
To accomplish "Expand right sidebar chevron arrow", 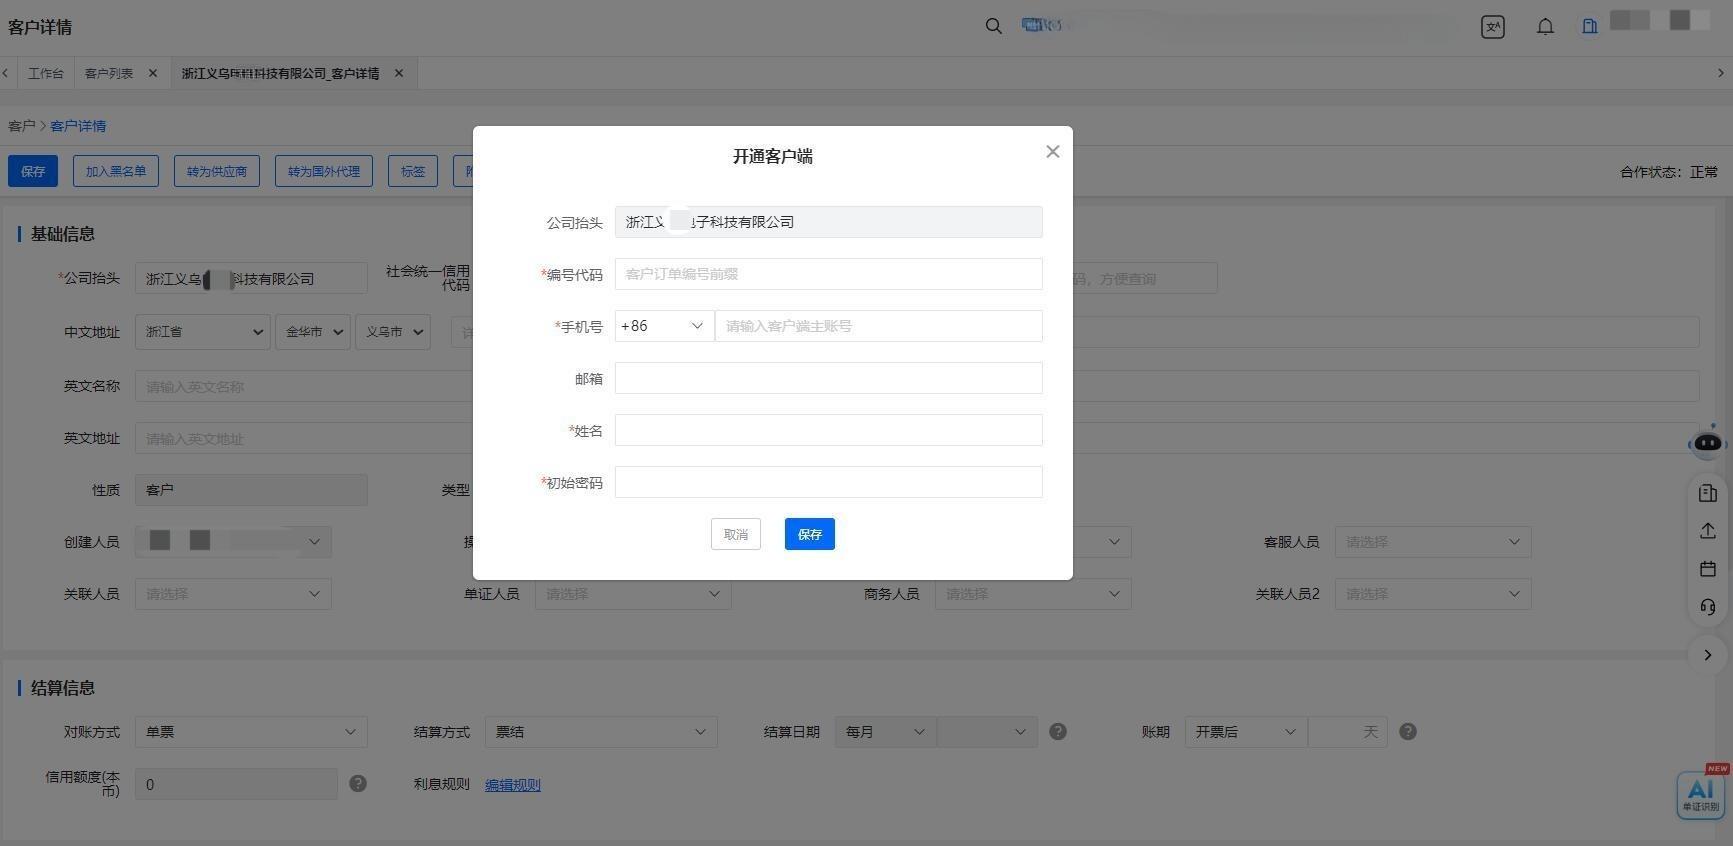I will [1707, 655].
